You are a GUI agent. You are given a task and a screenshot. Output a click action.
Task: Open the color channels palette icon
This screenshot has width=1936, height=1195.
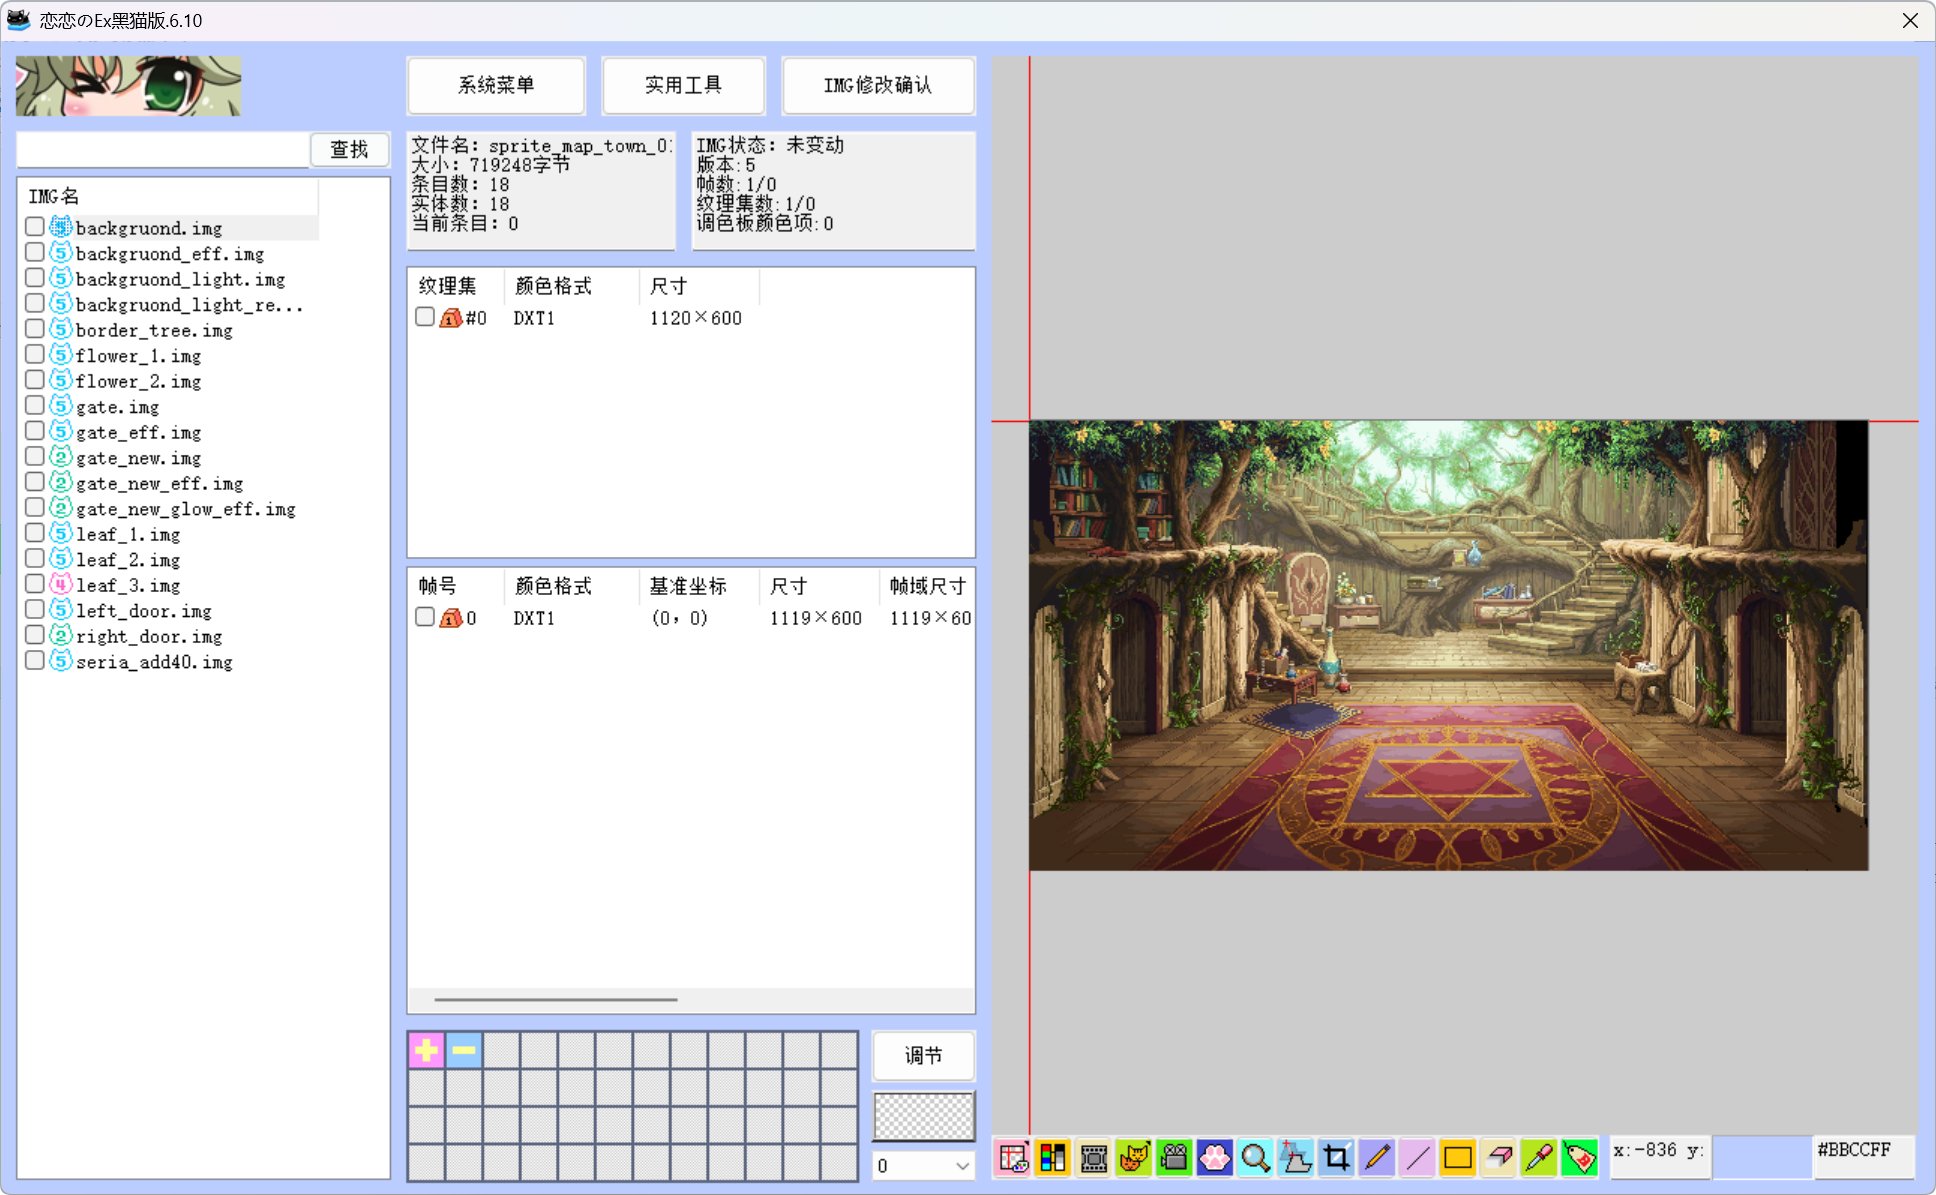(1053, 1158)
